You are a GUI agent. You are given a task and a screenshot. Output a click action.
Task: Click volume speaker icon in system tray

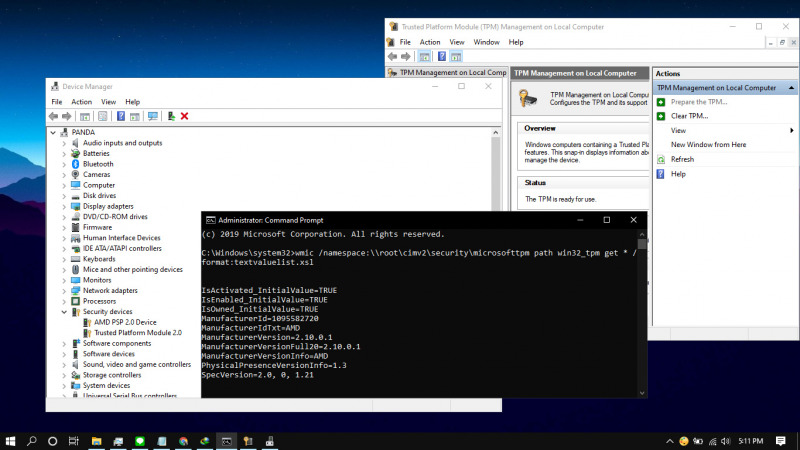(726, 441)
